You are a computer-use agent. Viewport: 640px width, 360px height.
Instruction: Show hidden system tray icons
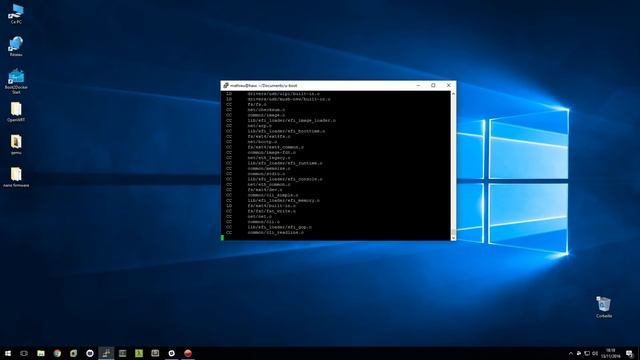(x=571, y=353)
